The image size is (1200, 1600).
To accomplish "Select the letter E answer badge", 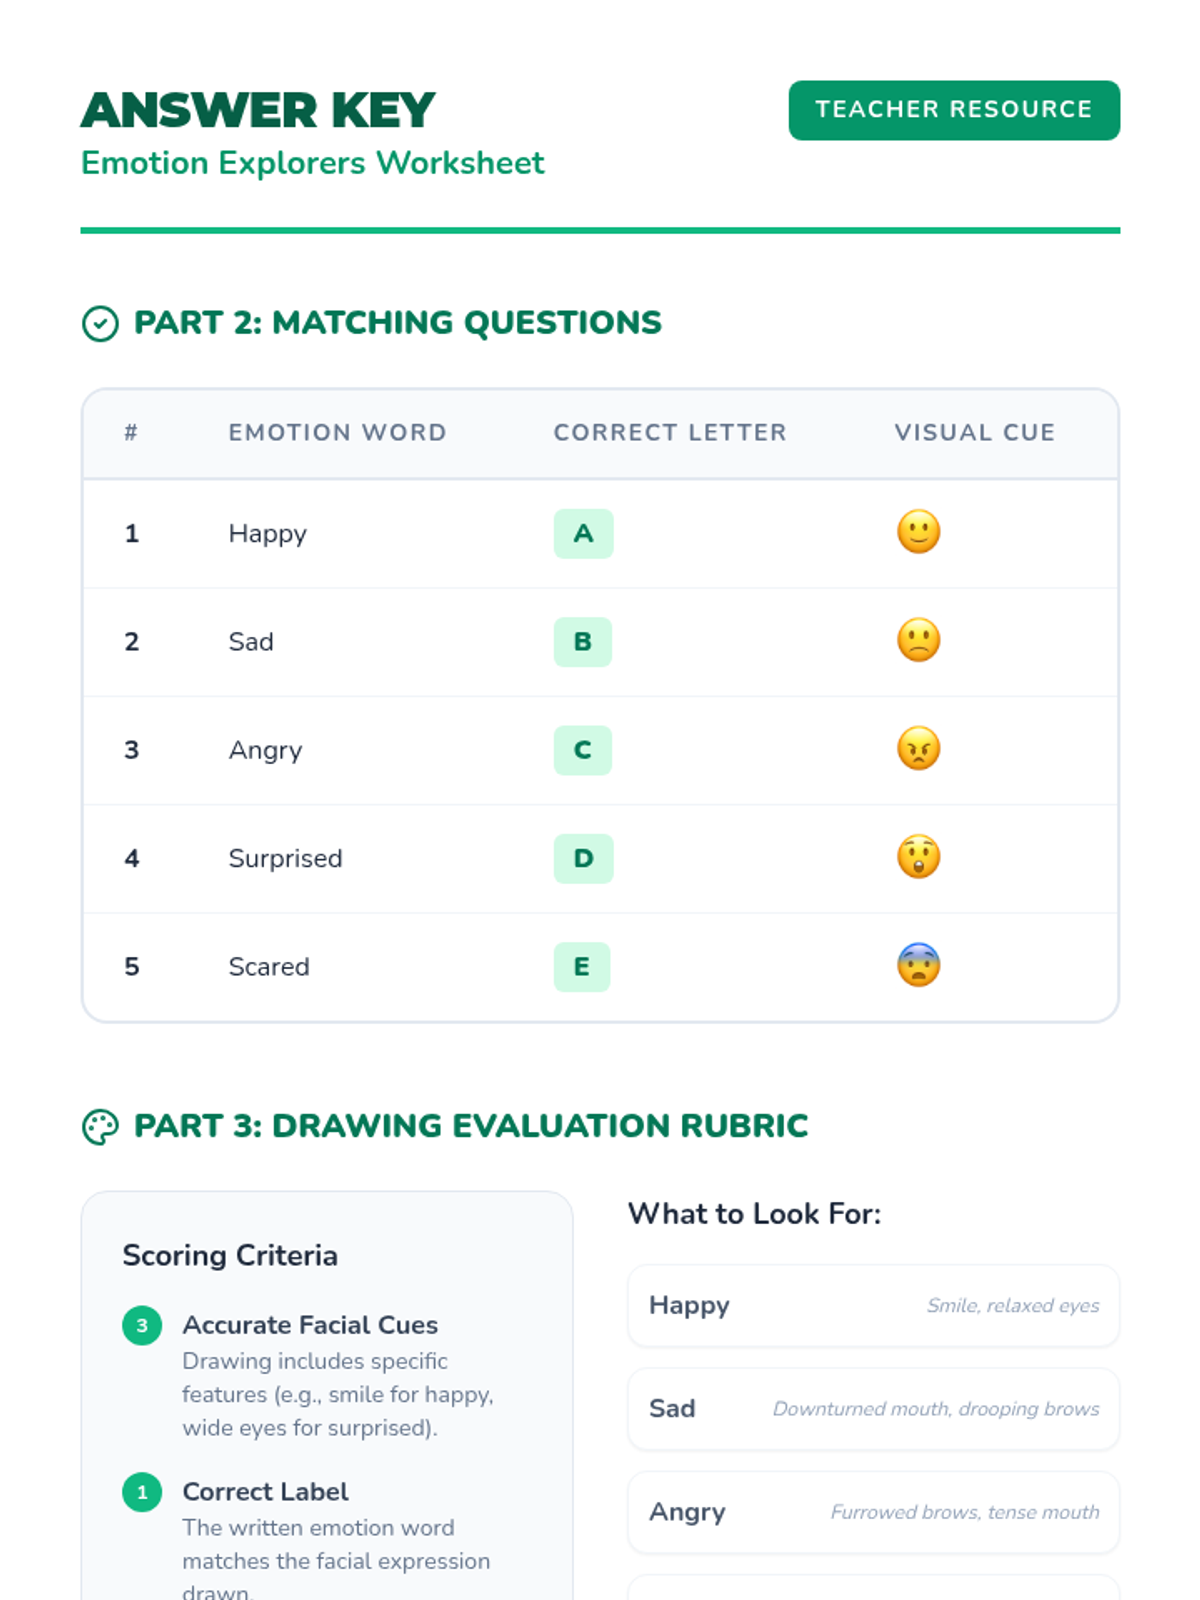I will pos(582,967).
